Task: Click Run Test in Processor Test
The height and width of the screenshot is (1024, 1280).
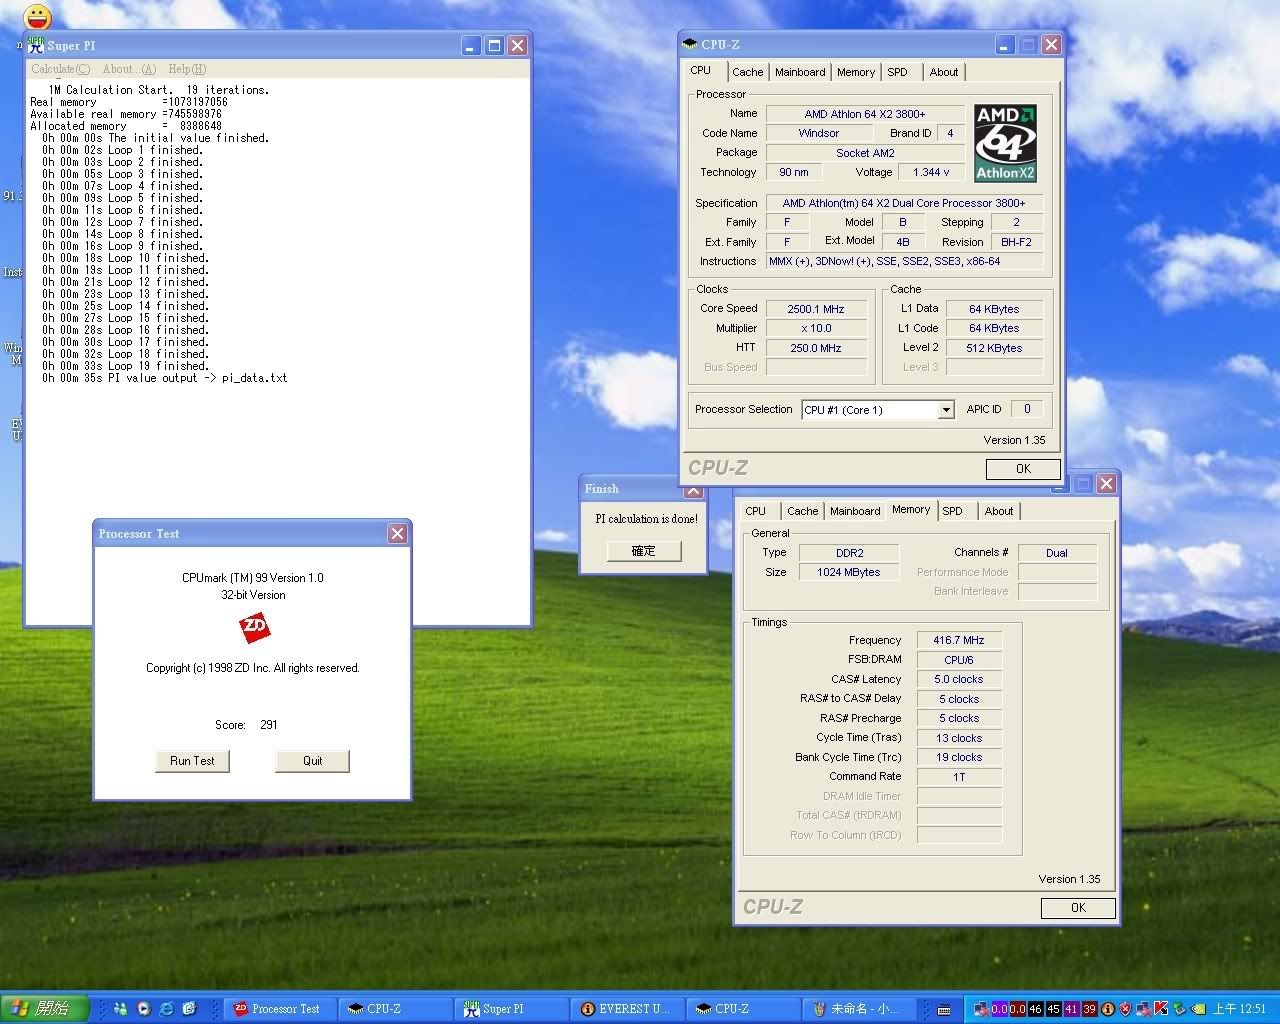Action: coord(192,761)
